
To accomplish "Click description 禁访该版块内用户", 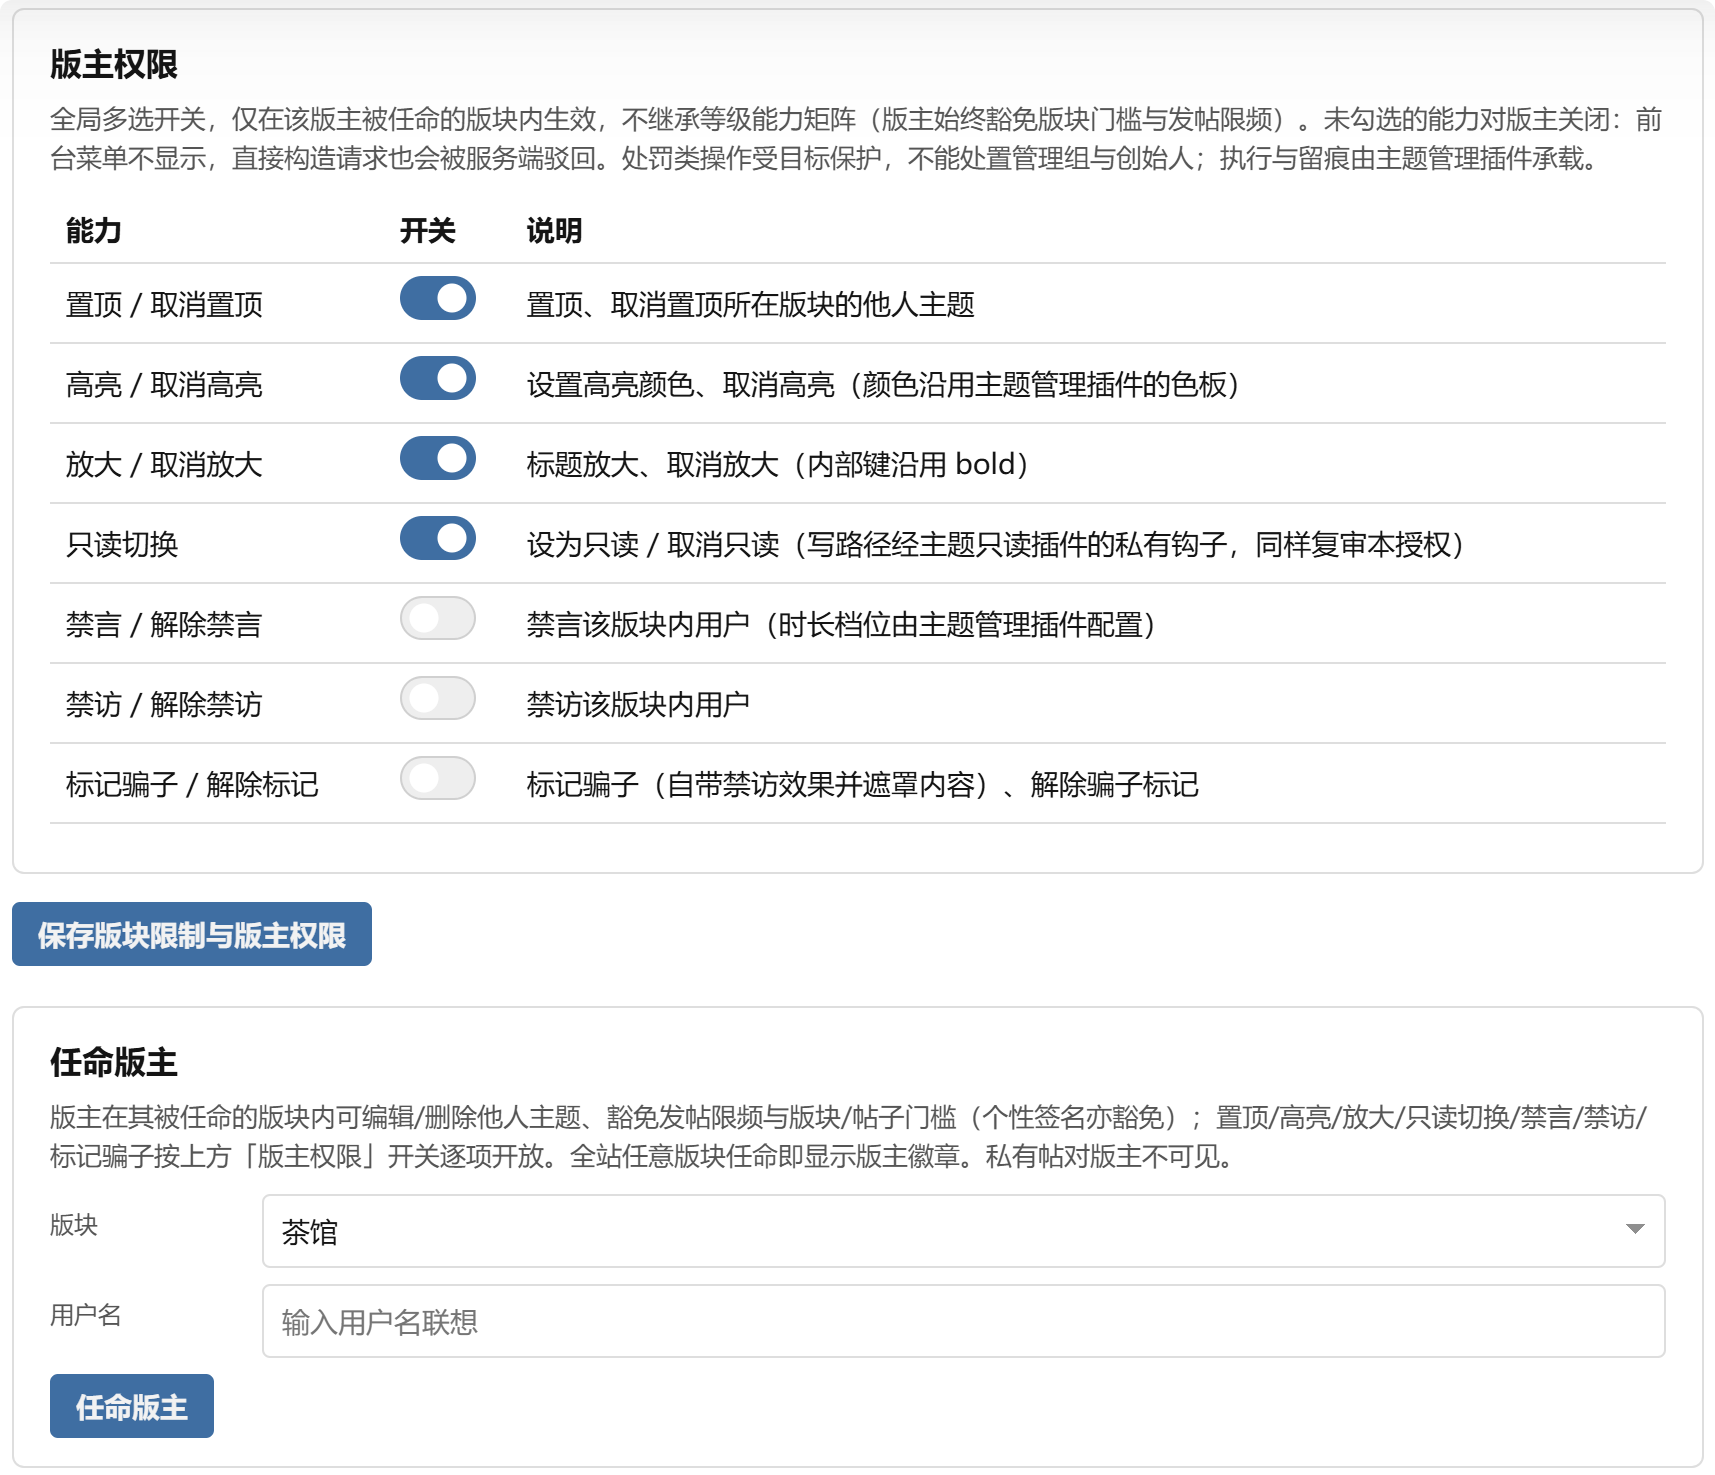I will (638, 704).
